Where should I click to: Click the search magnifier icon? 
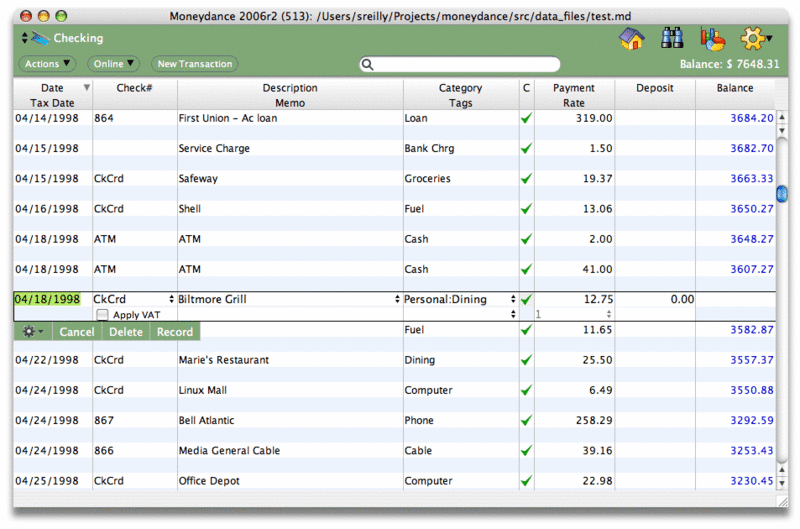(x=367, y=64)
